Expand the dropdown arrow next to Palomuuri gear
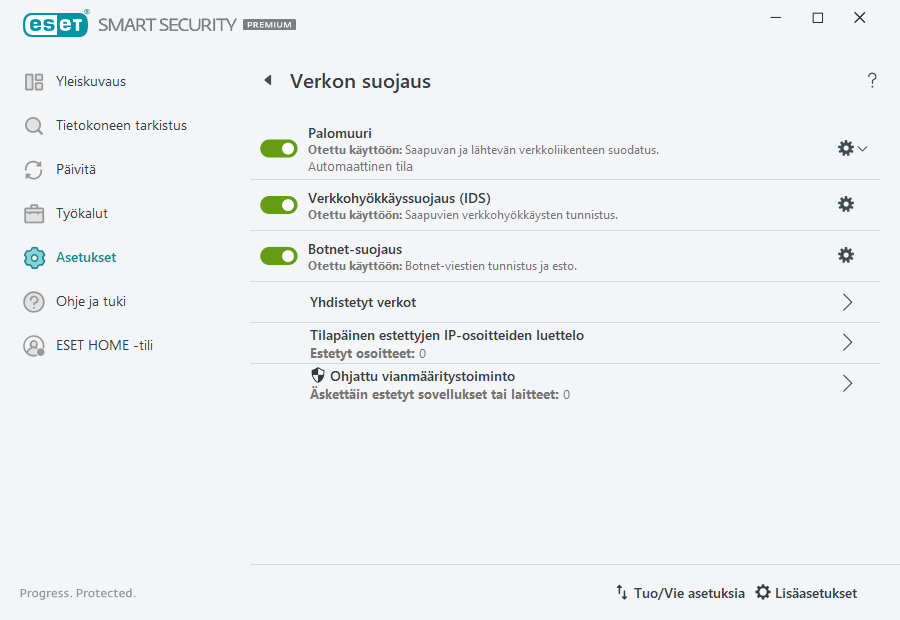The image size is (900, 620). point(862,147)
